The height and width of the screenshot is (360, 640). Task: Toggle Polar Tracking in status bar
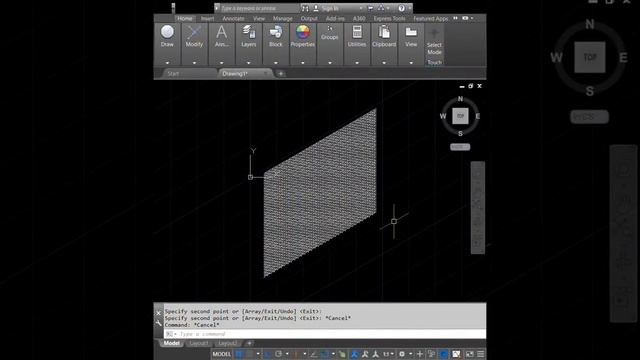click(x=278, y=354)
